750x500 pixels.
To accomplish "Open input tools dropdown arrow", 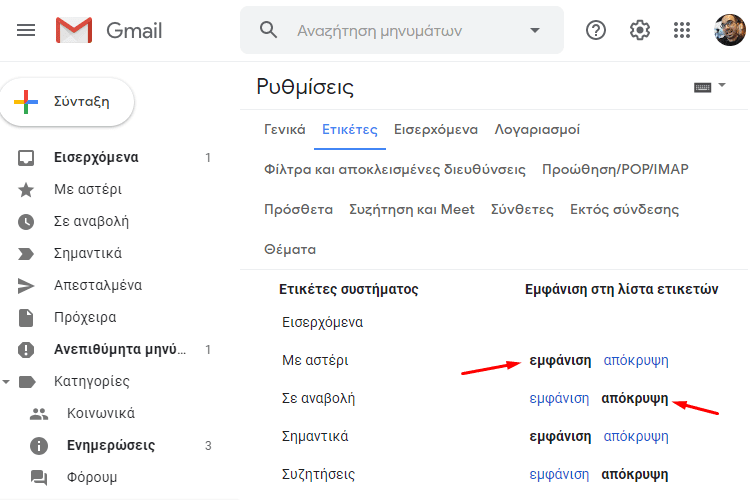I will click(x=722, y=85).
